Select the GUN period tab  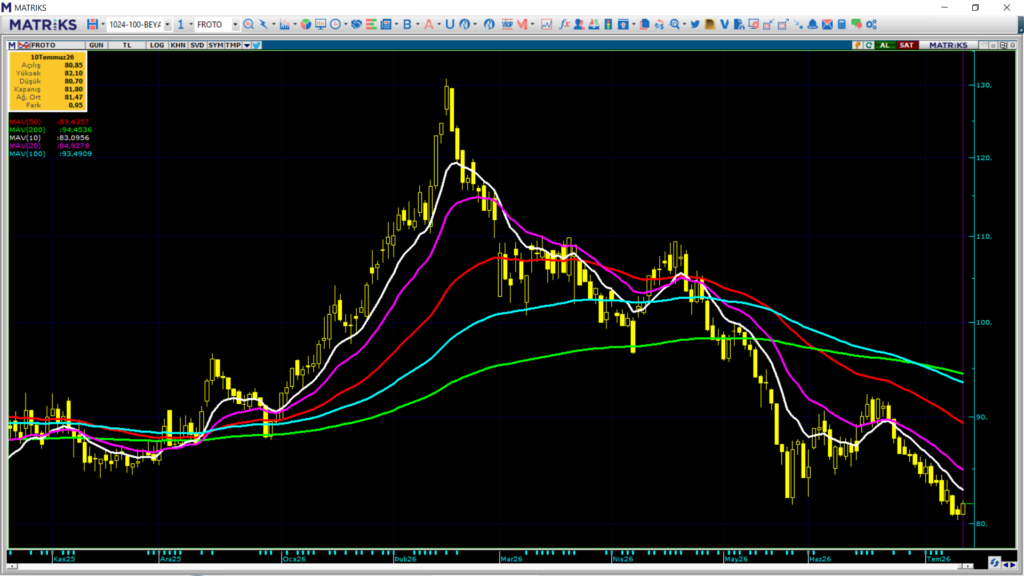point(96,45)
